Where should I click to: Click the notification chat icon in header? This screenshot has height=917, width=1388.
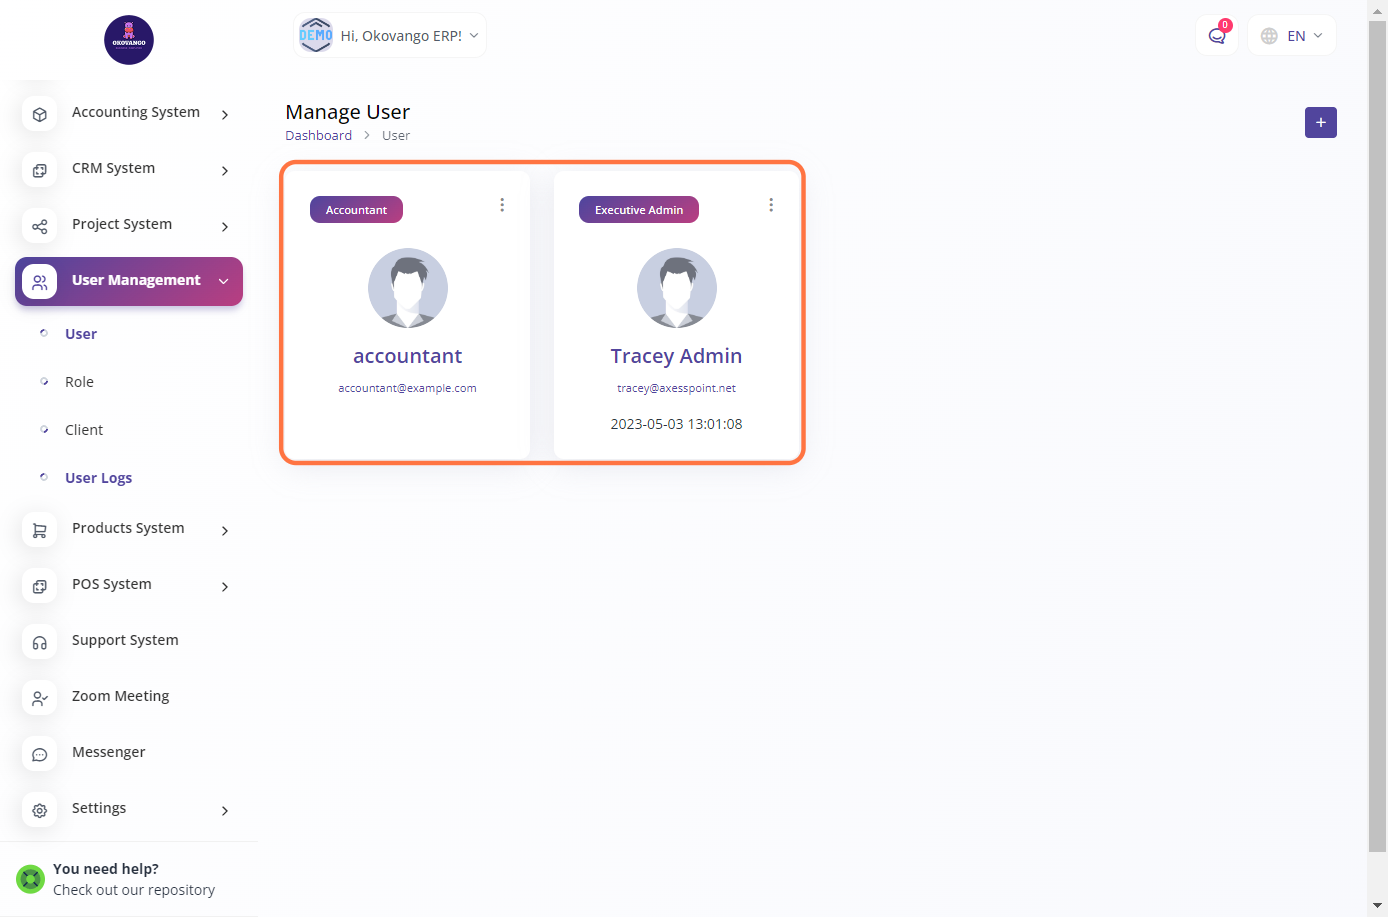tap(1216, 36)
